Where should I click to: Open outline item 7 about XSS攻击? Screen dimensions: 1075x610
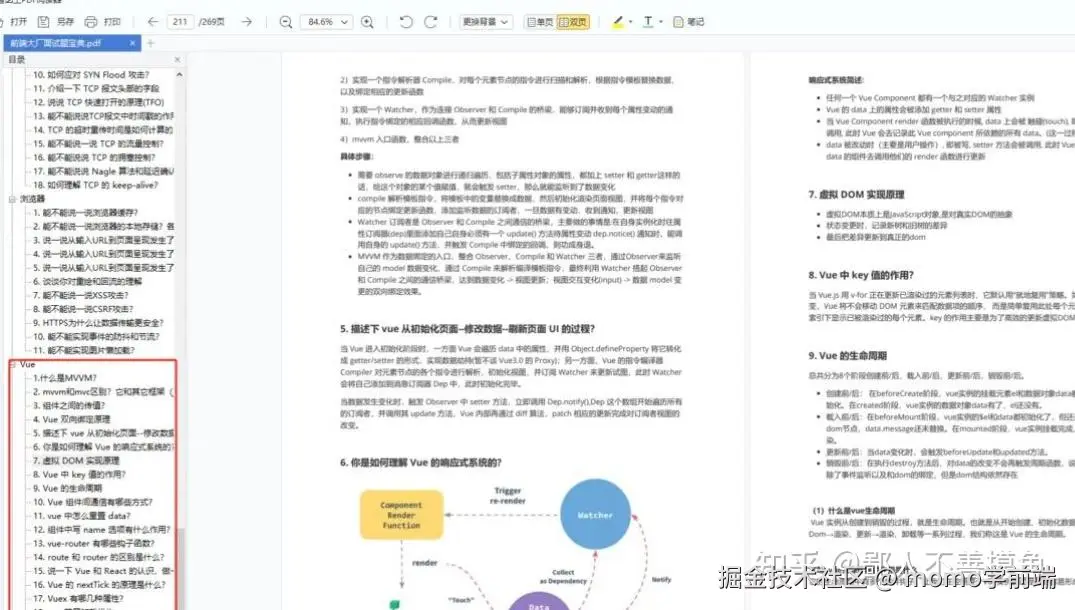[x=81, y=295]
